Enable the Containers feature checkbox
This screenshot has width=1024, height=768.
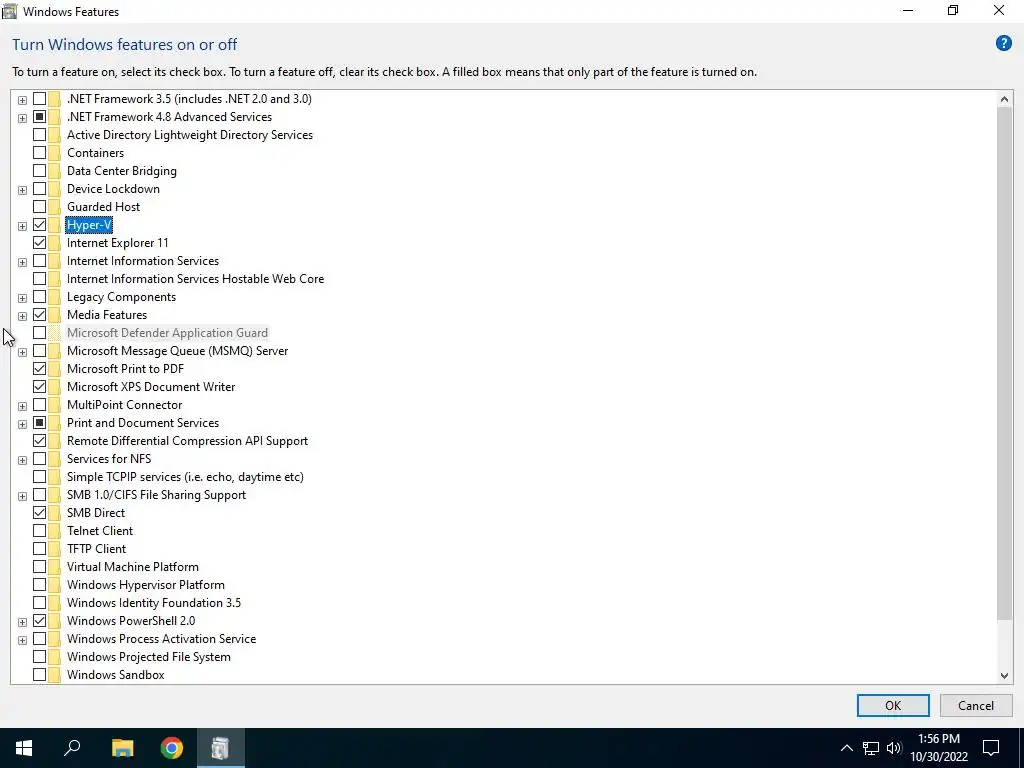tap(39, 153)
